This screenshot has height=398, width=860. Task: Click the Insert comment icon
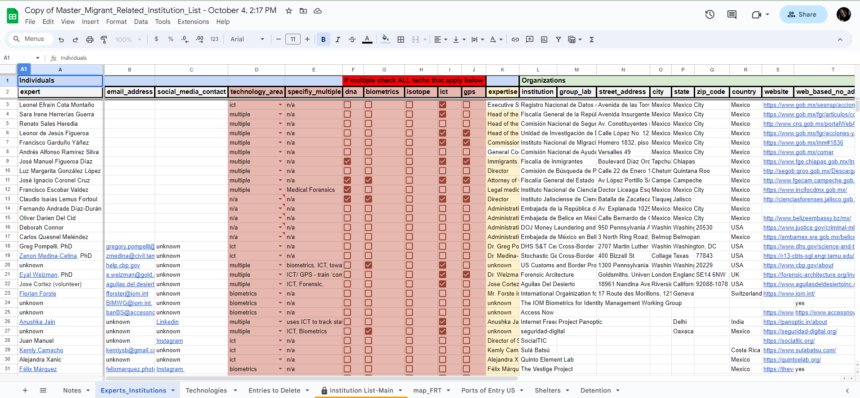[529, 39]
